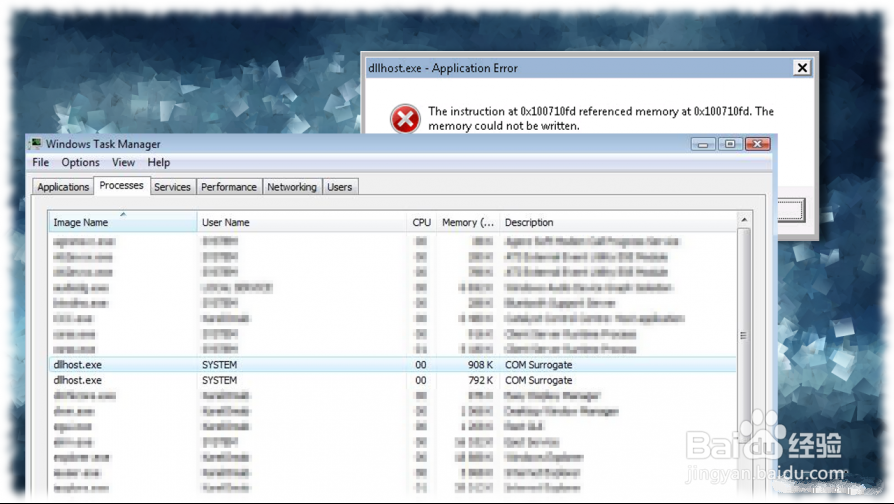This screenshot has width=894, height=504.
Task: Click SYSTEM user of 792 K row
Action: coord(220,380)
